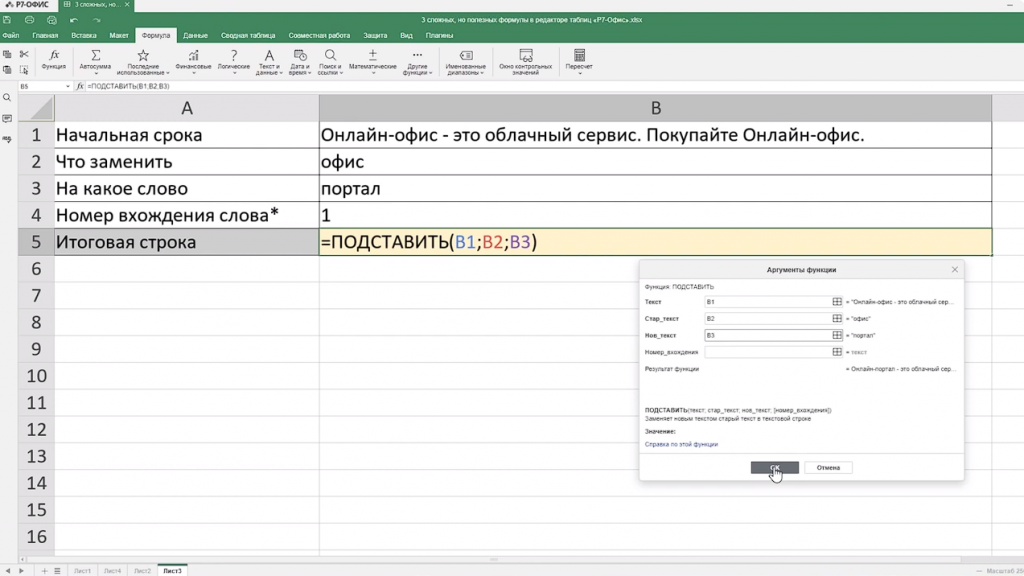1024x576 pixels.
Task: Switch to the Совместная работа tab
Action: point(319,35)
